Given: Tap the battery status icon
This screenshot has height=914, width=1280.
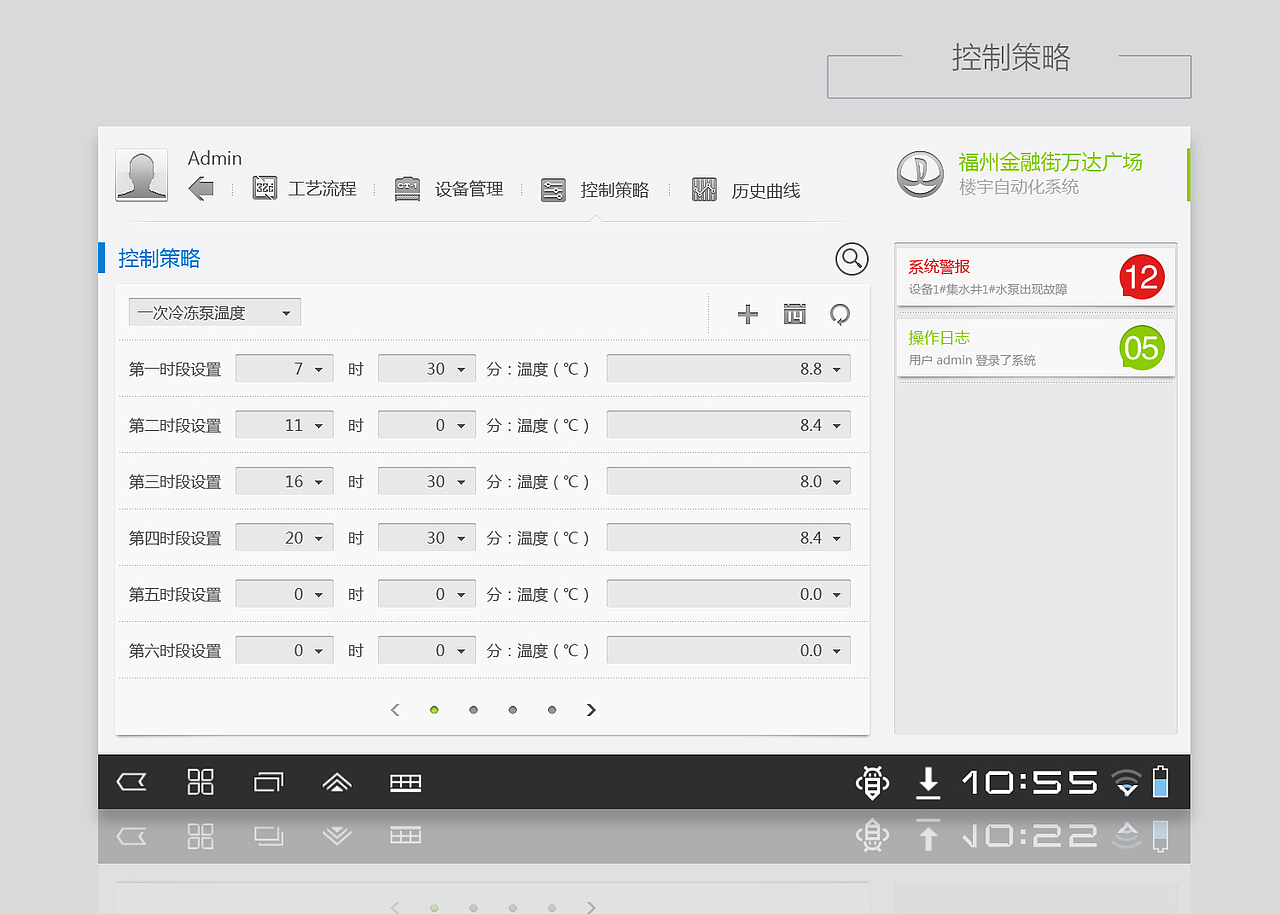Looking at the screenshot, I should pos(1160,781).
